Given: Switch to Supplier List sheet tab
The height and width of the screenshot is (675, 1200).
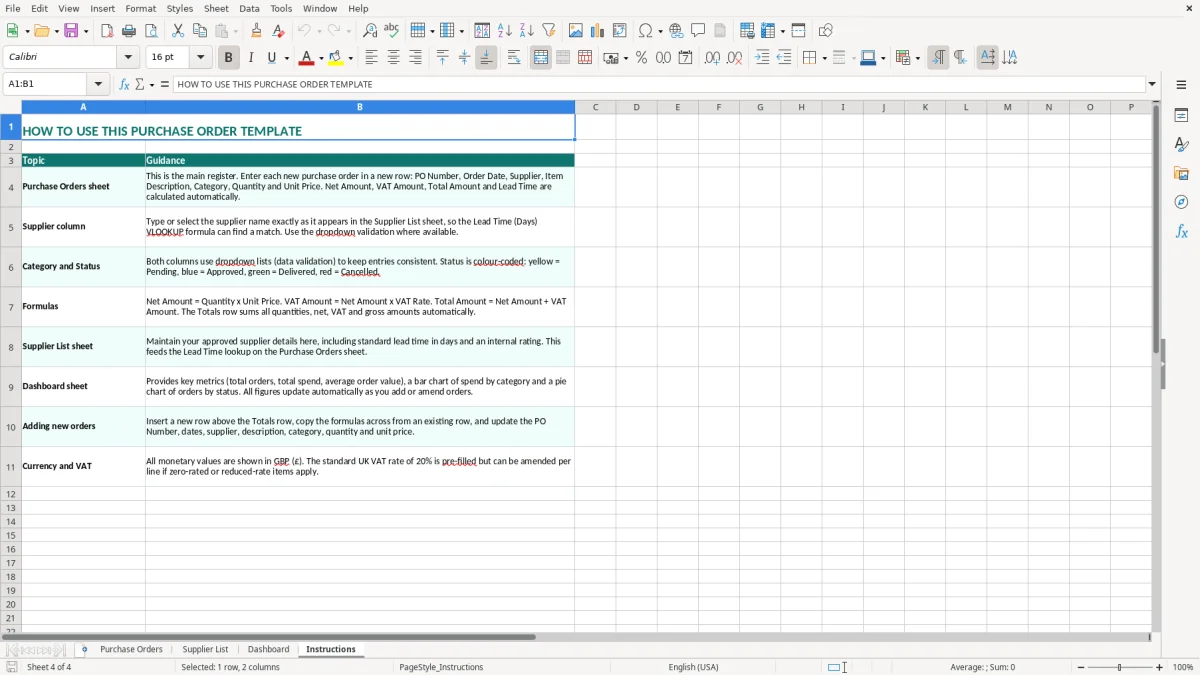Looking at the screenshot, I should coord(205,649).
